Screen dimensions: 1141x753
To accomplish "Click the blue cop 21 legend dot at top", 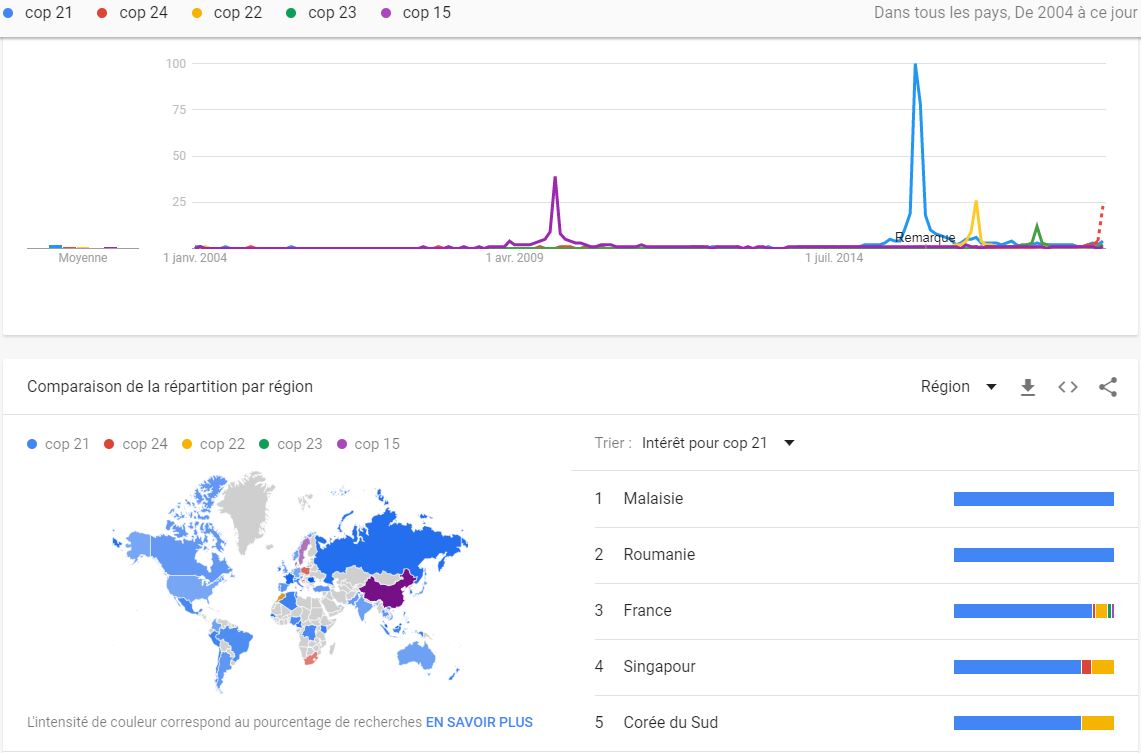I will click(x=9, y=13).
